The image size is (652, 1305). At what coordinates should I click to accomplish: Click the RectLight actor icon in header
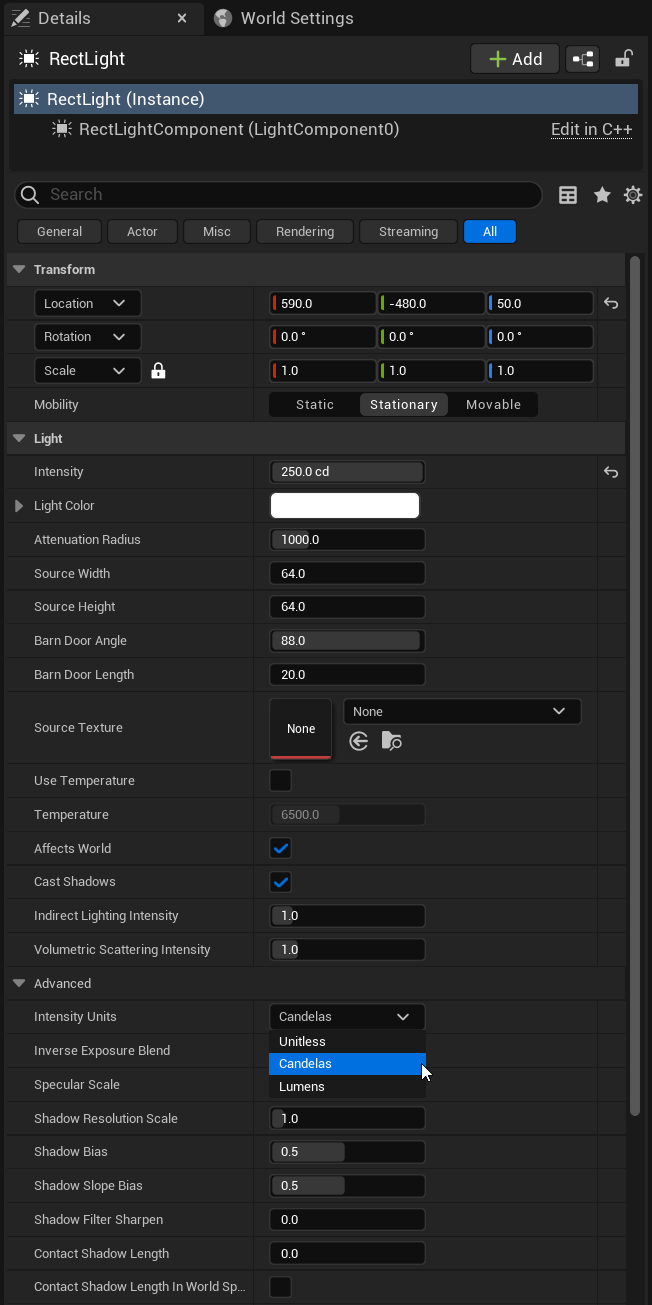pos(28,59)
